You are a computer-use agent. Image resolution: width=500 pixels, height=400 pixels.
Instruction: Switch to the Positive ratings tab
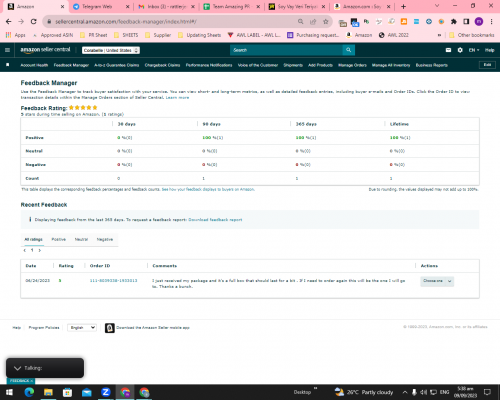pyautogui.click(x=59, y=239)
